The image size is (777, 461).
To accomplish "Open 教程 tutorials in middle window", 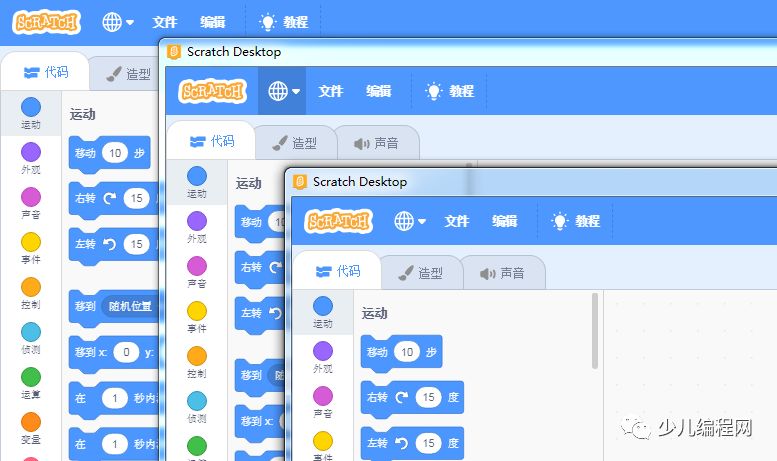I will (449, 91).
